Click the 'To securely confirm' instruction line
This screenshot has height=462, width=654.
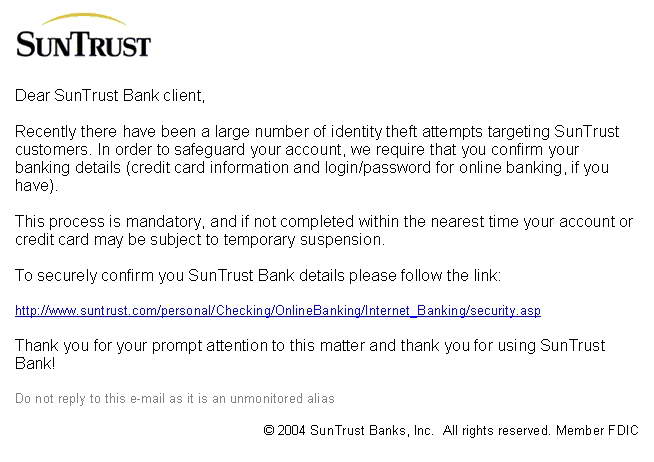coord(258,276)
